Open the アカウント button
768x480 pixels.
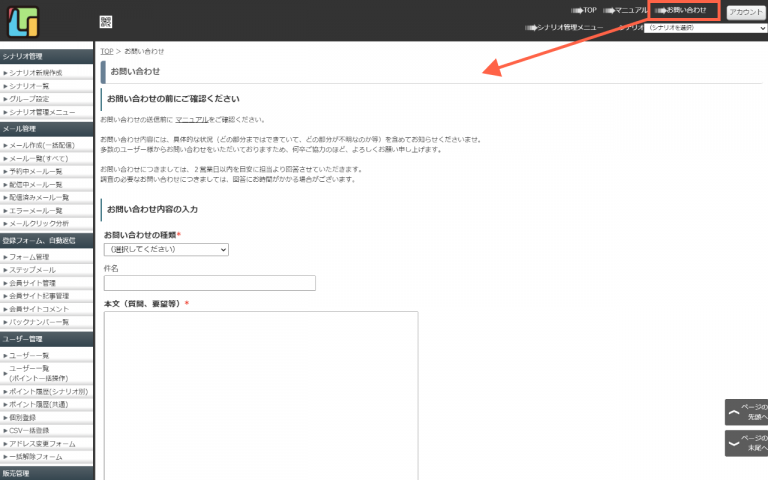coord(746,11)
